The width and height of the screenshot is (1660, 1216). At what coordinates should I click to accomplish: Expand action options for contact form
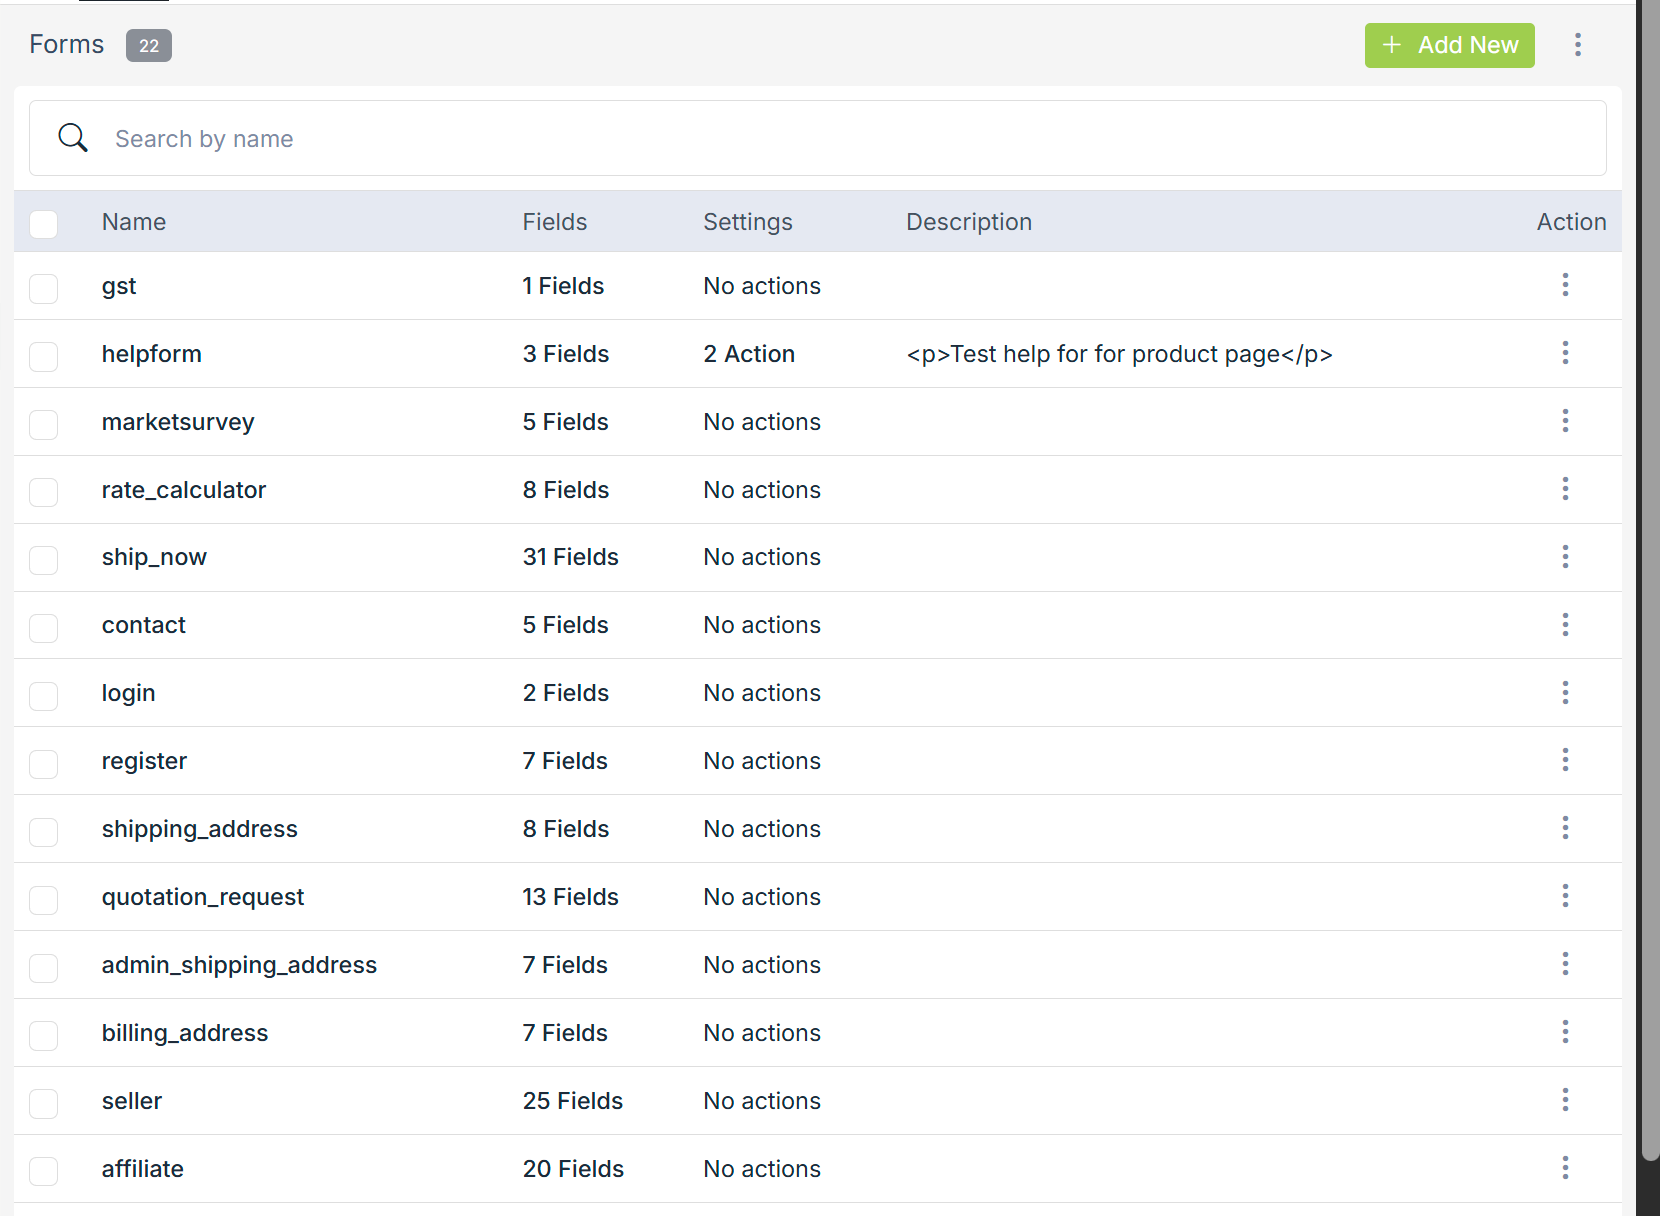point(1565,625)
